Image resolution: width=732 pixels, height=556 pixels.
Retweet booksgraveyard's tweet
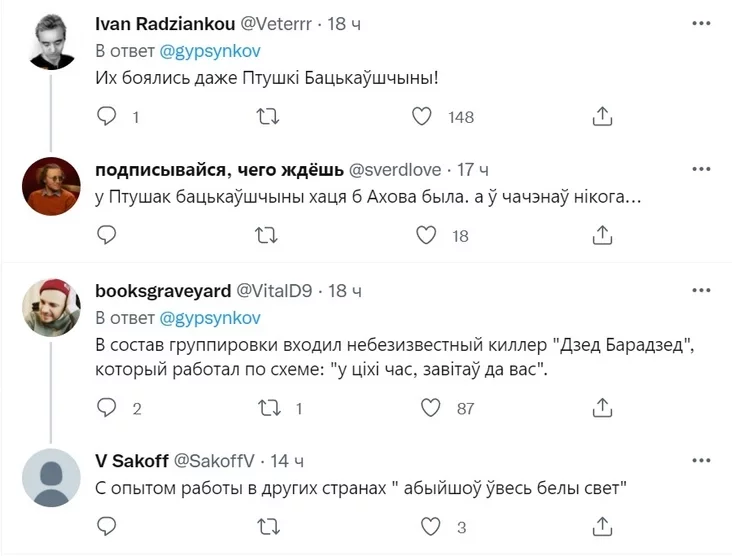[x=268, y=408]
